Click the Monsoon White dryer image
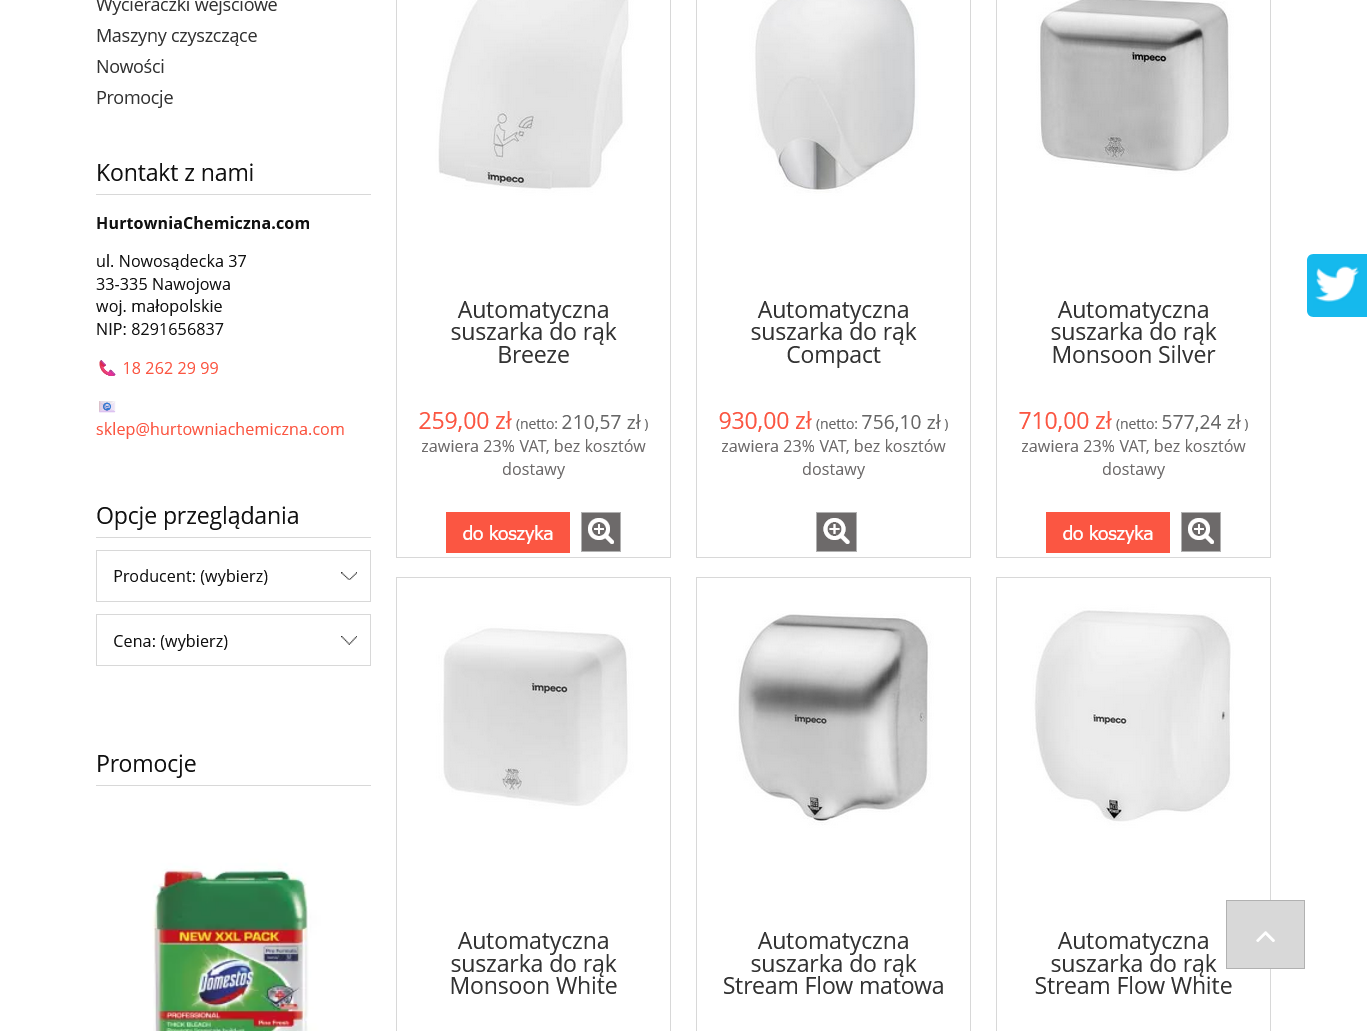This screenshot has width=1367, height=1031. click(534, 718)
